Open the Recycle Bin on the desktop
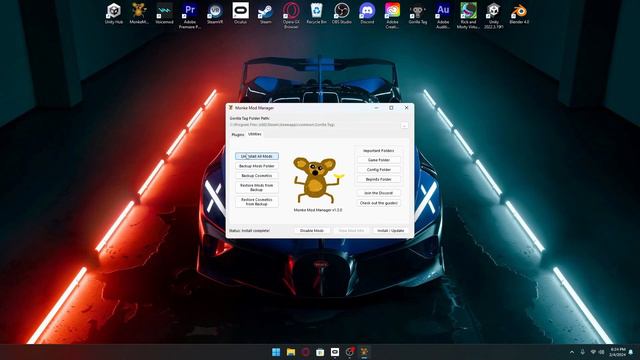 tap(316, 13)
